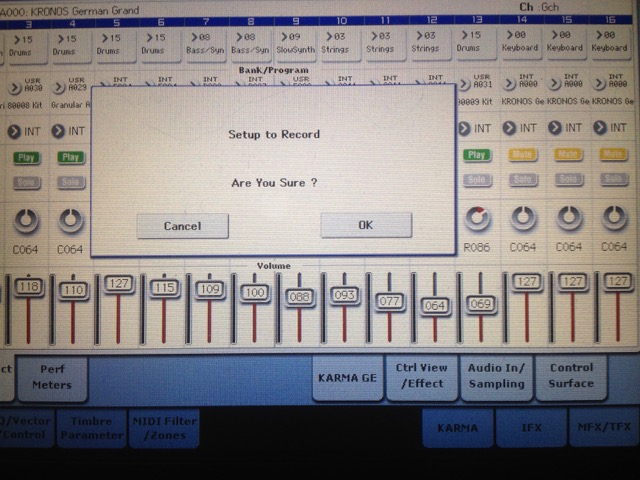Screen dimensions: 640x480
Task: Open the Drums category popup on track 4
Action: (x=70, y=45)
